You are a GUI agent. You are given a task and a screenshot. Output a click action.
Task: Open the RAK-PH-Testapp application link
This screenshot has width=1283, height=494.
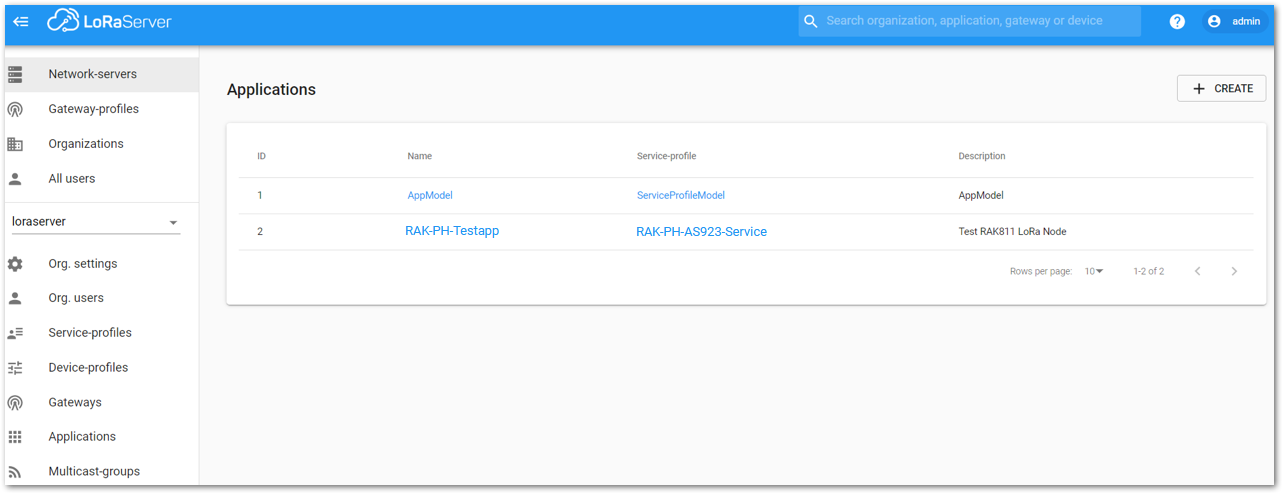[452, 231]
